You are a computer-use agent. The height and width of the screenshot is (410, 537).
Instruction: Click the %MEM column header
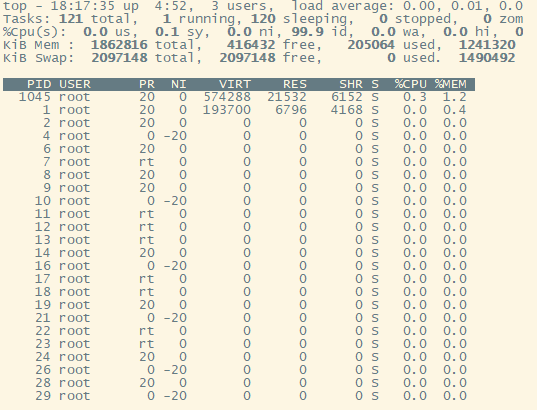451,84
